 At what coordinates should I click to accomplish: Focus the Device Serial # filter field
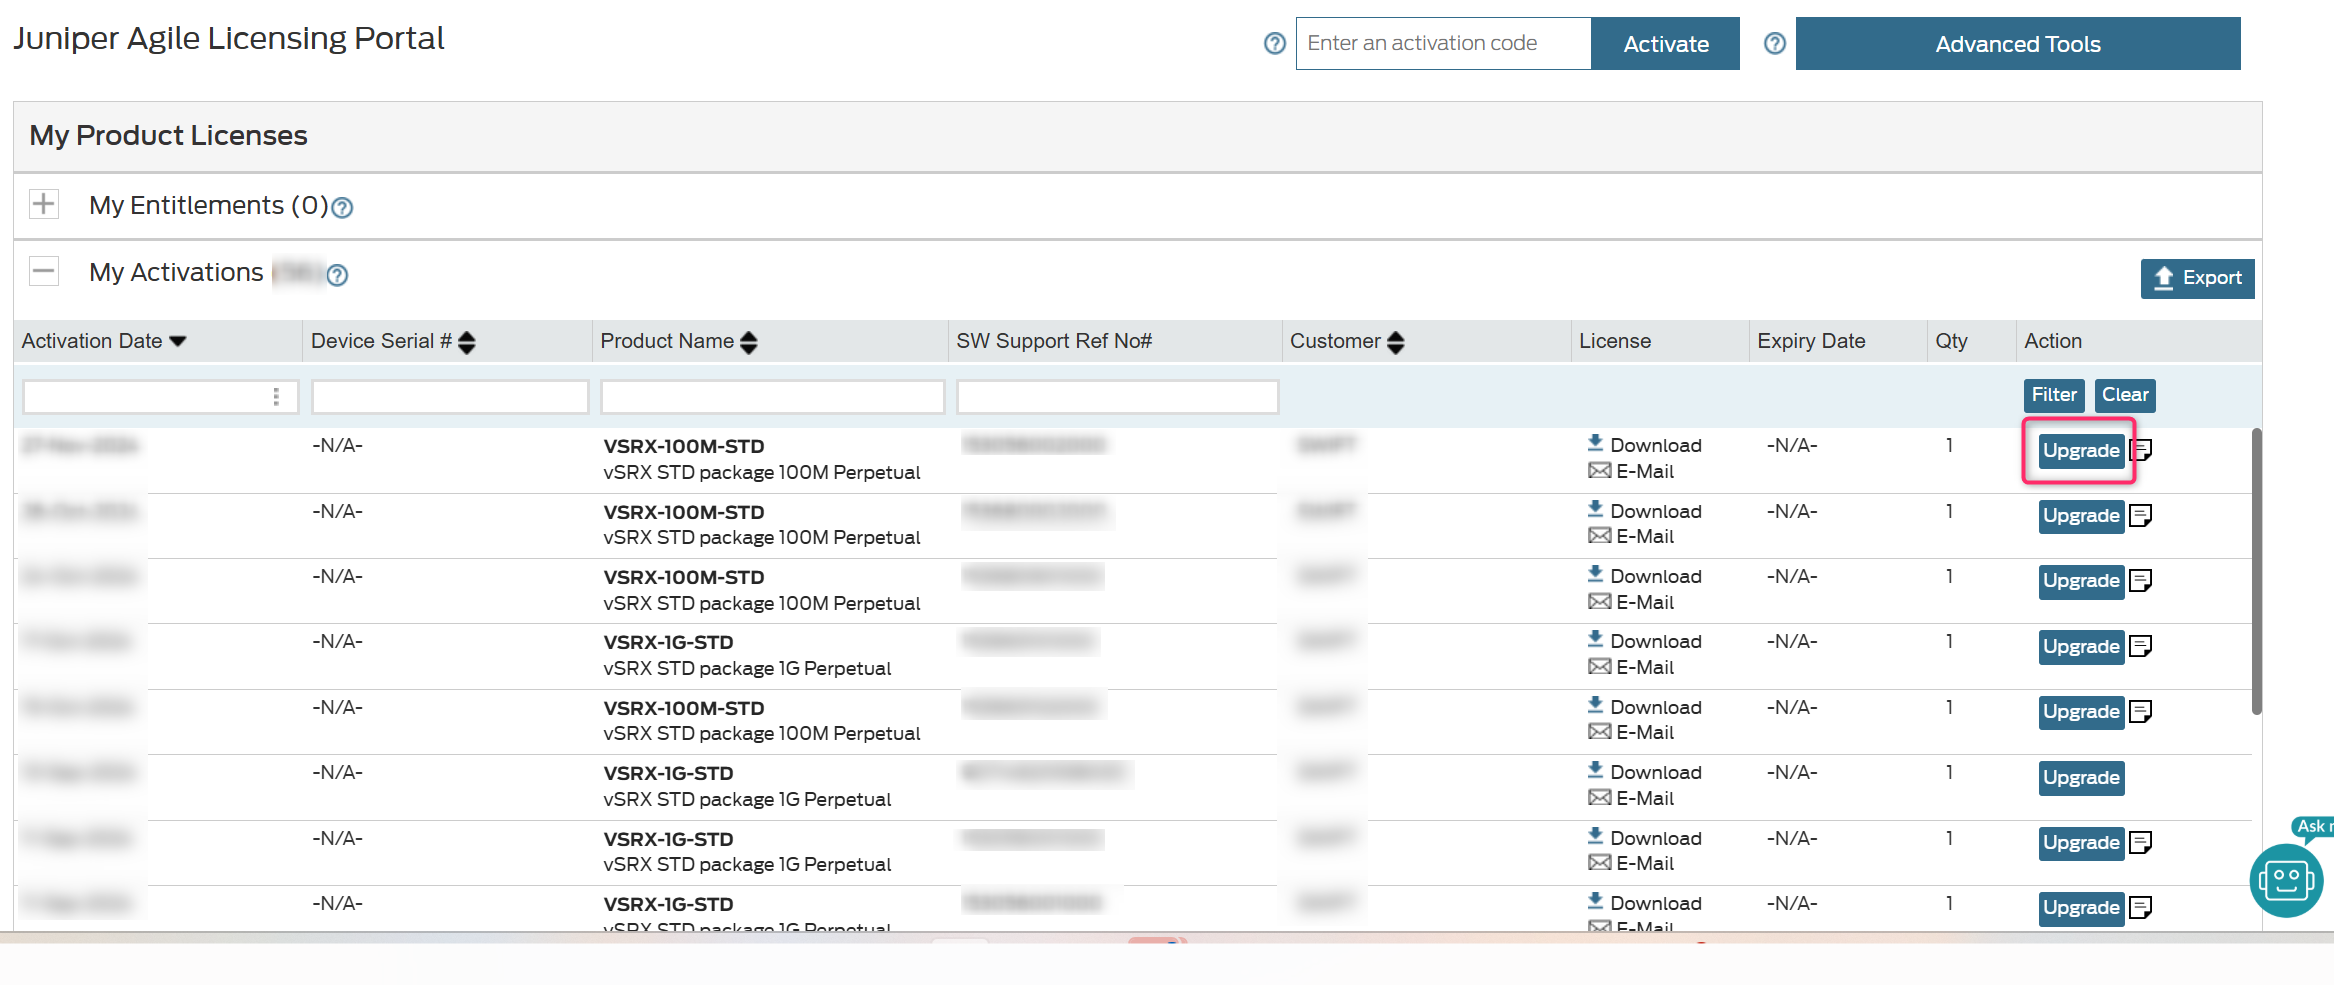450,397
